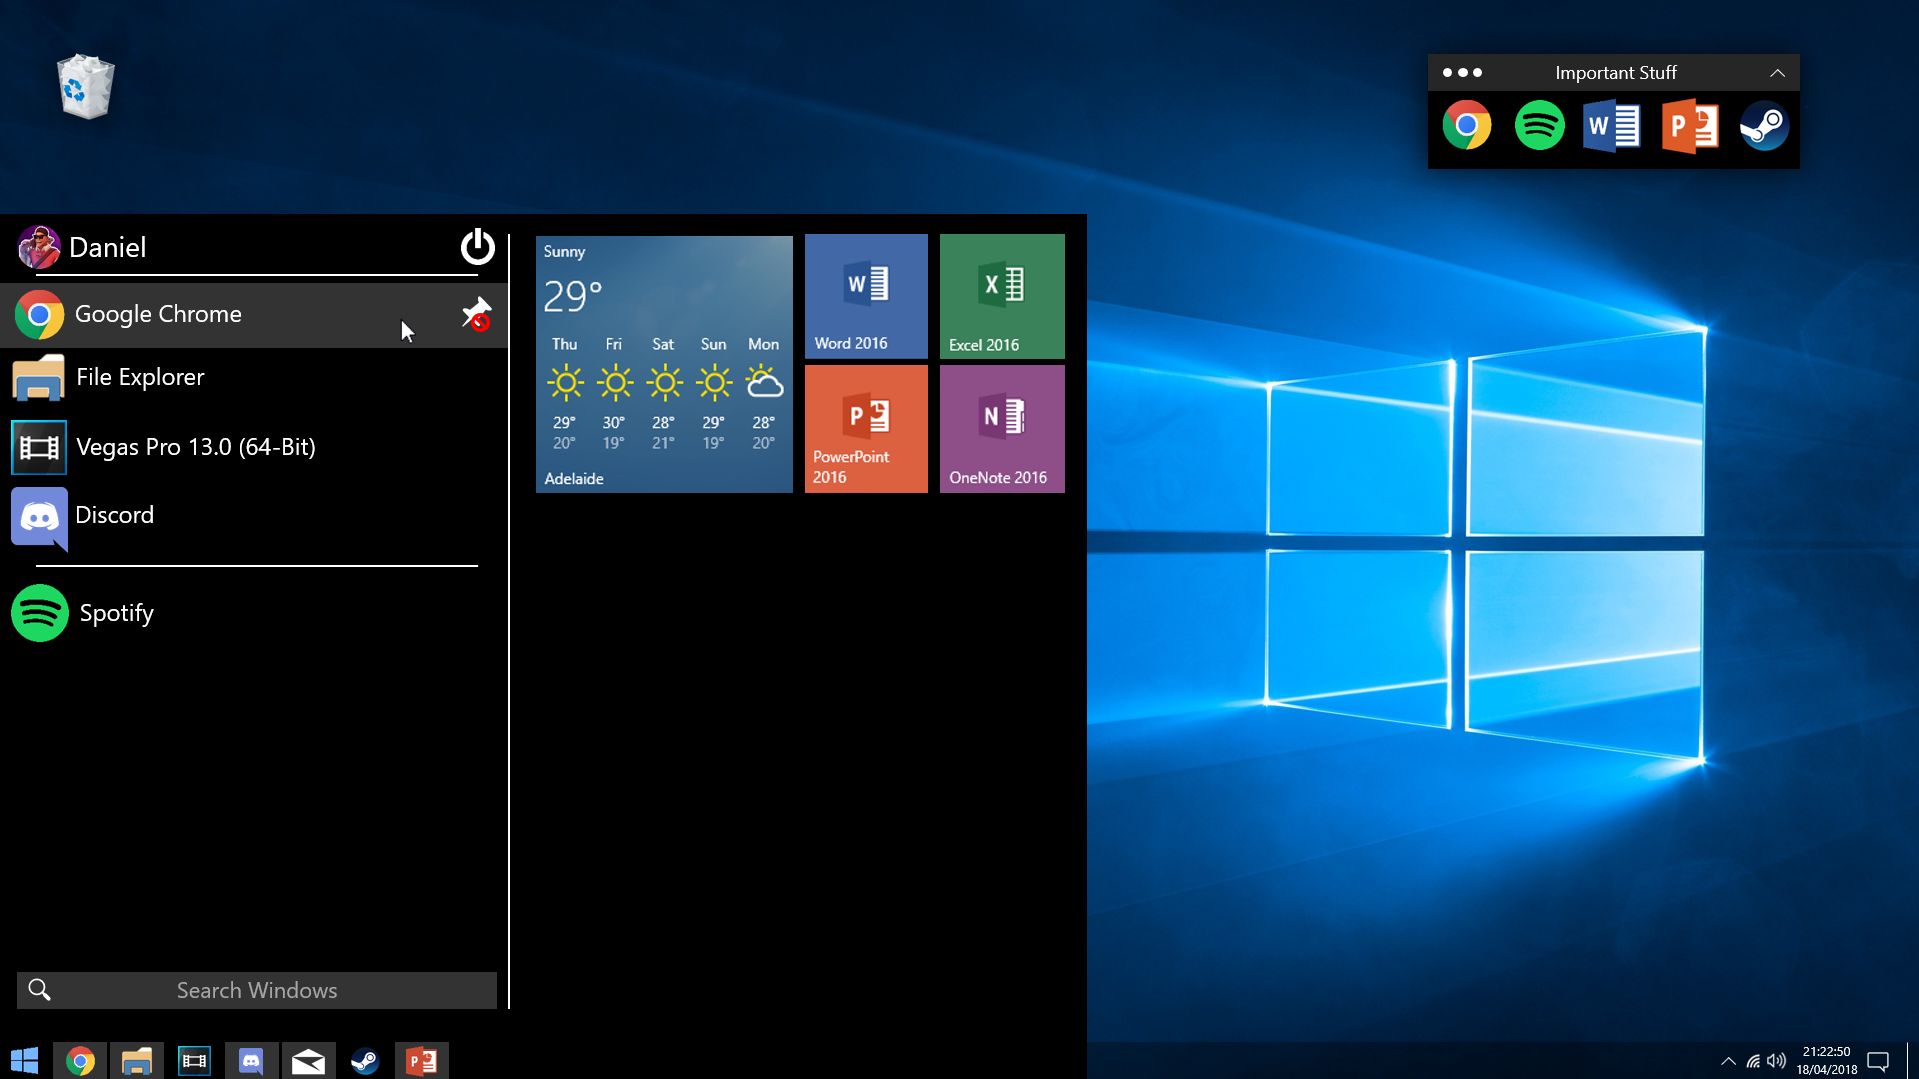This screenshot has height=1079, width=1919.
Task: Click the Search Windows input field
Action: [x=257, y=990]
